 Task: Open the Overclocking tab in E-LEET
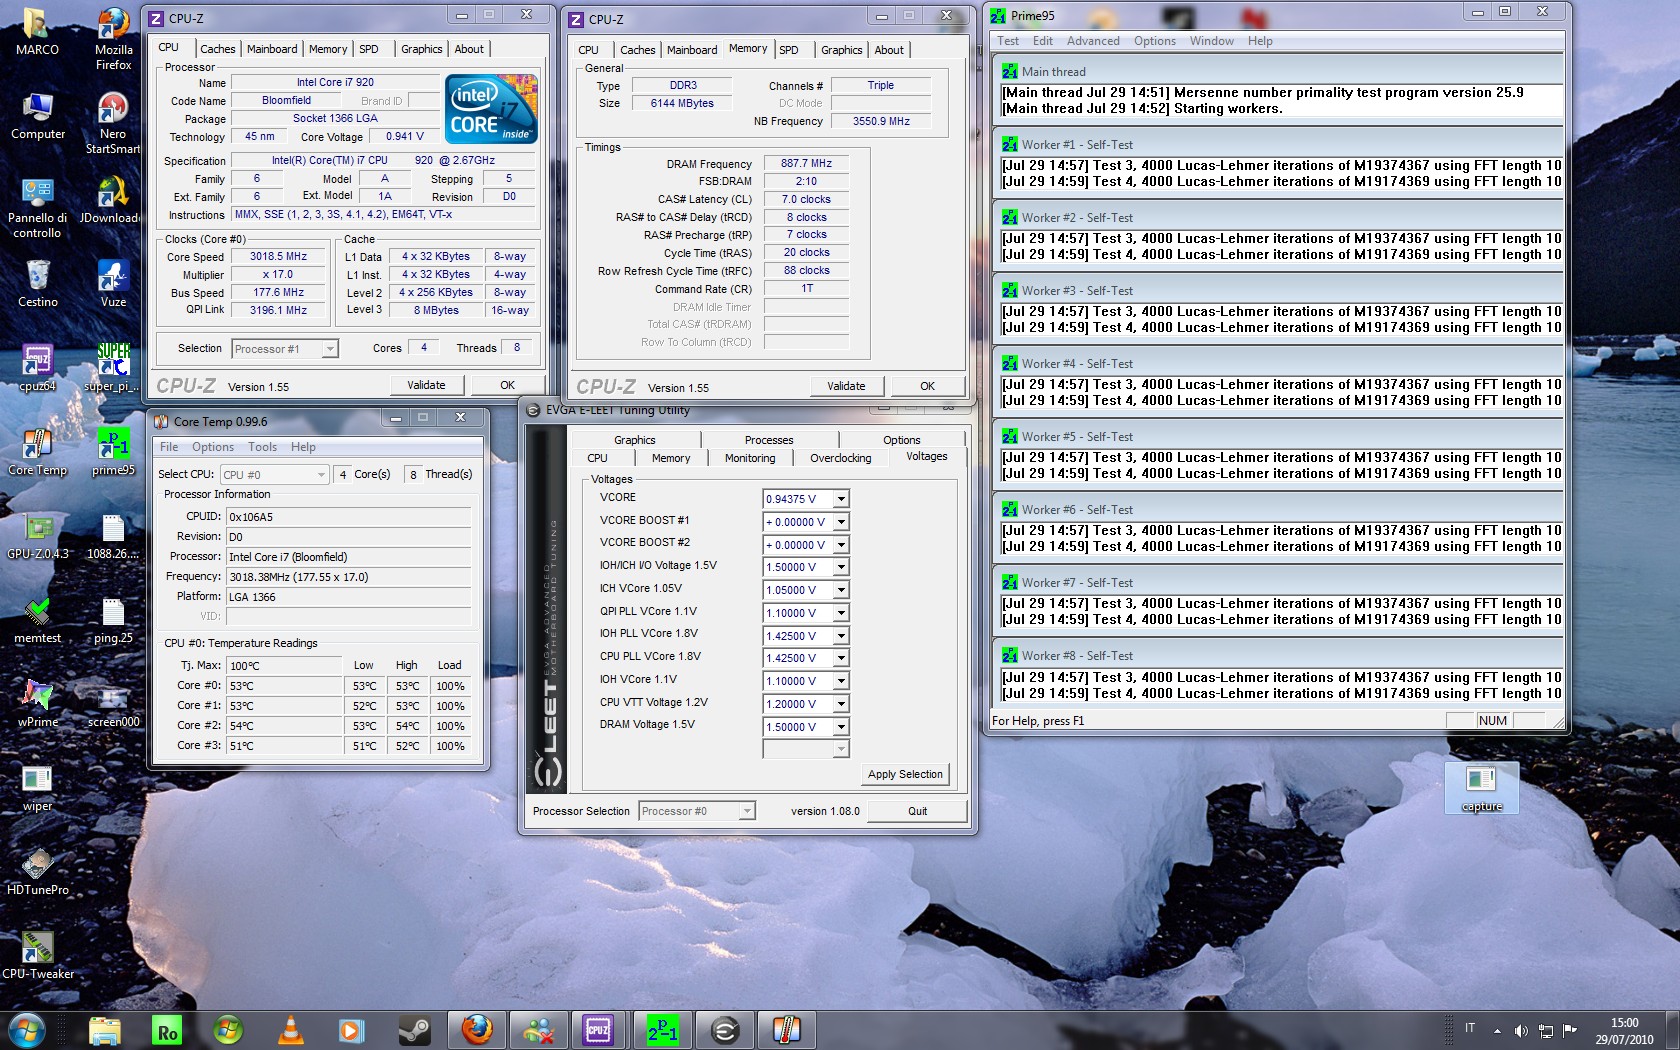tap(840, 458)
